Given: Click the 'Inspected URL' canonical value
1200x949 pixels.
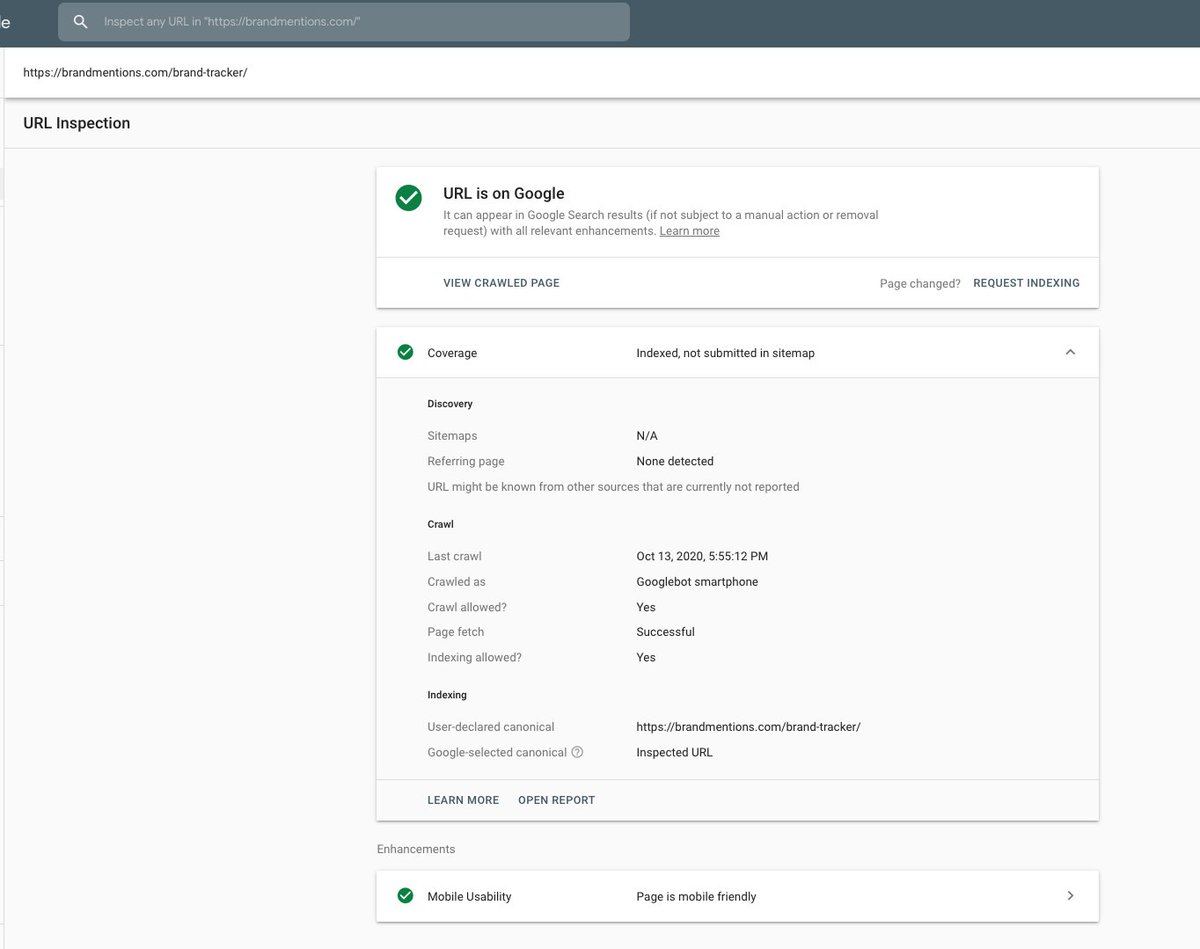Looking at the screenshot, I should tap(674, 752).
